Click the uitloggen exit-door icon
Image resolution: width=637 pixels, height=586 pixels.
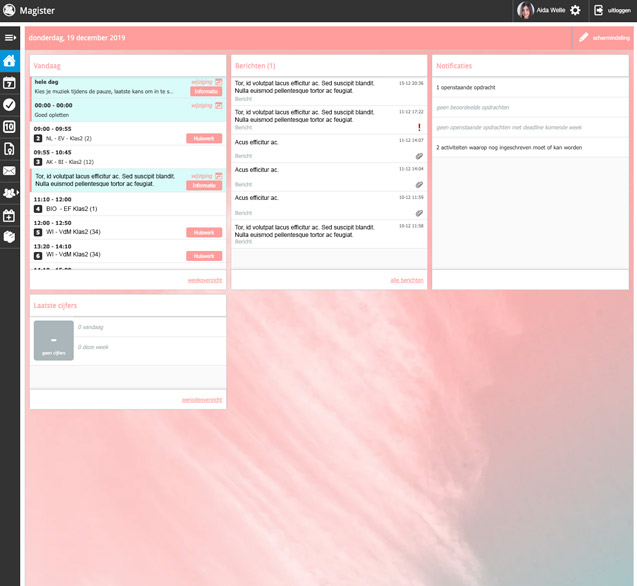click(x=598, y=10)
